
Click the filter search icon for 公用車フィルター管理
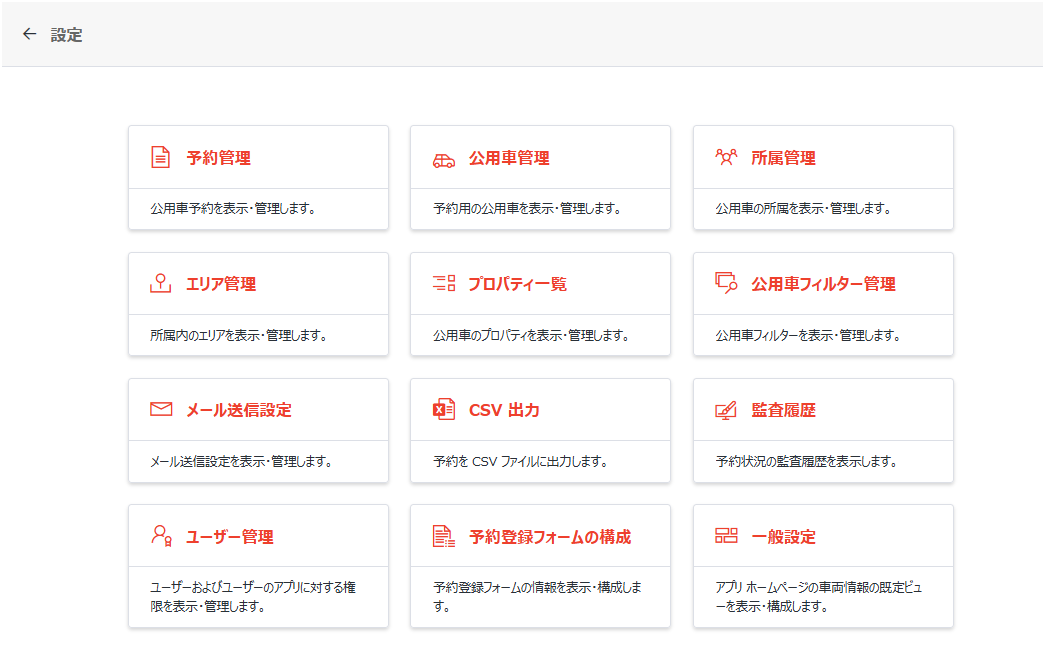(726, 283)
